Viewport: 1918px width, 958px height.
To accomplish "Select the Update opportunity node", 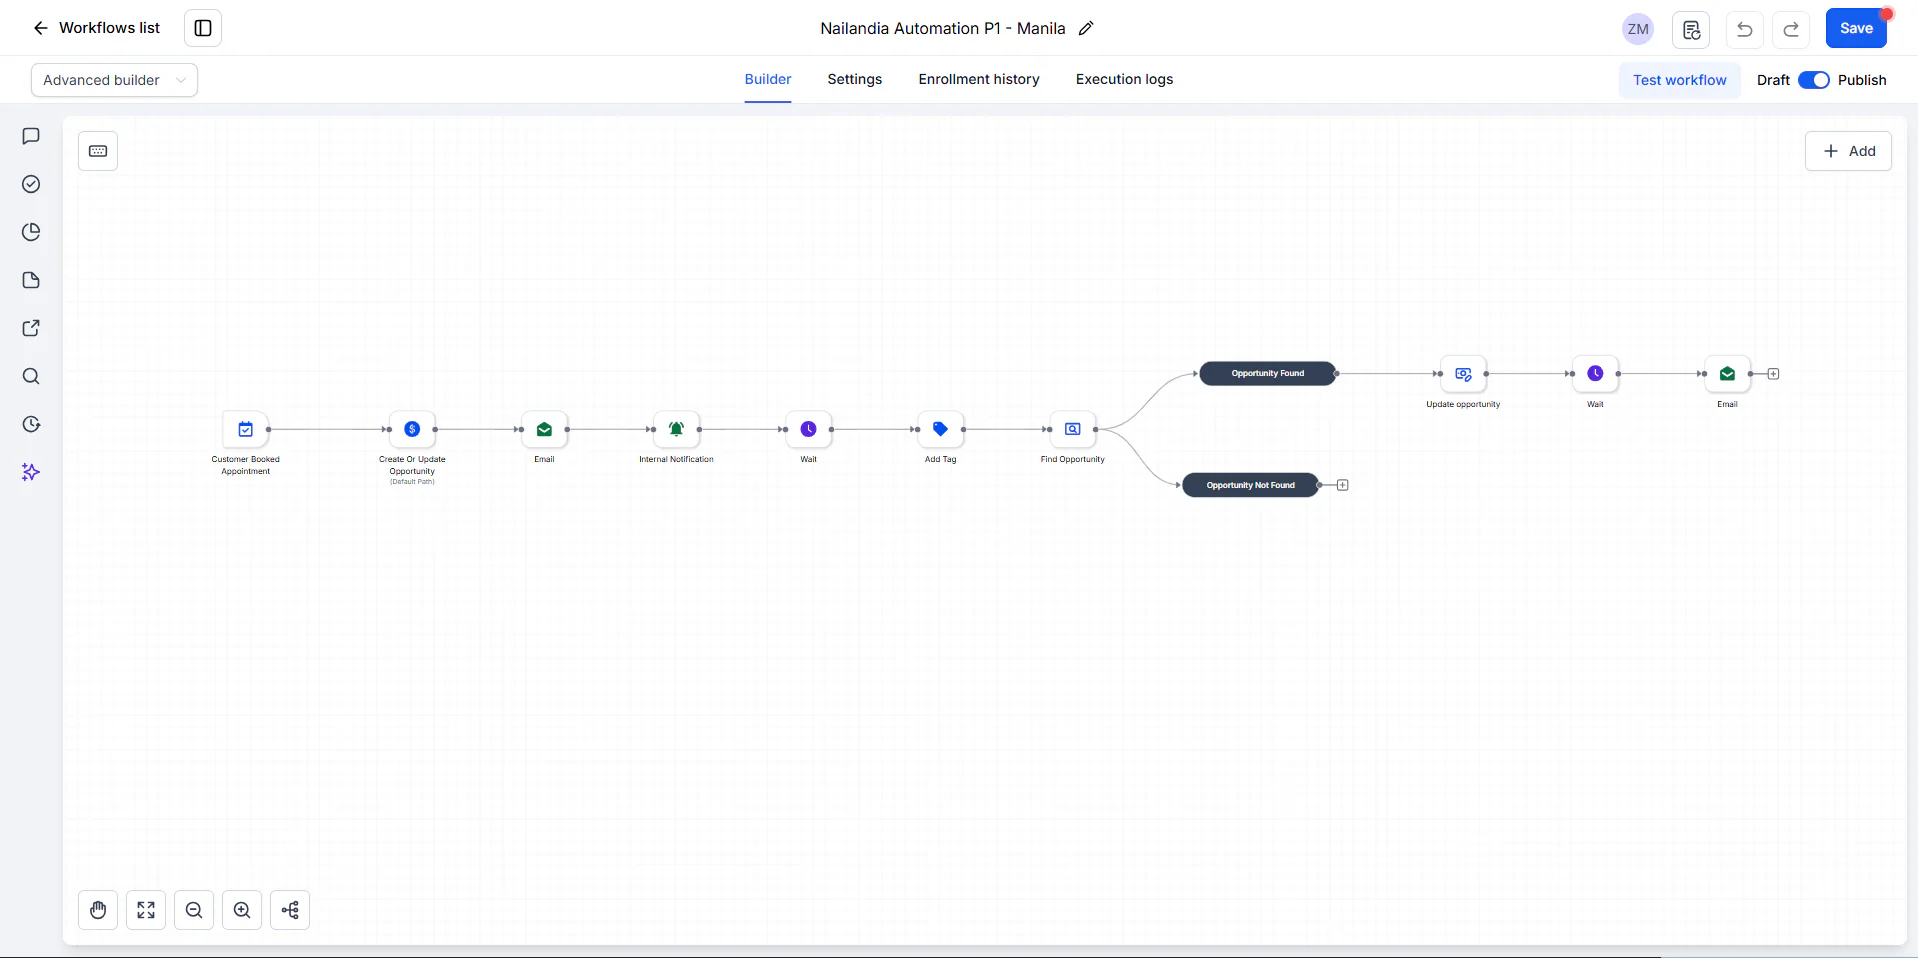I will click(x=1463, y=374).
